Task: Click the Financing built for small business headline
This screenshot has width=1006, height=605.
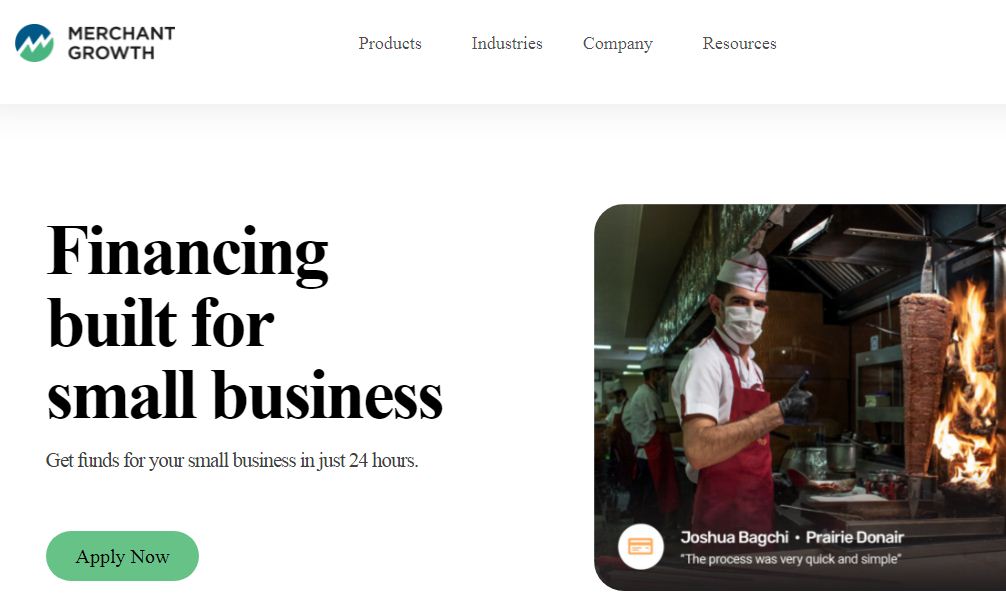Action: [244, 323]
